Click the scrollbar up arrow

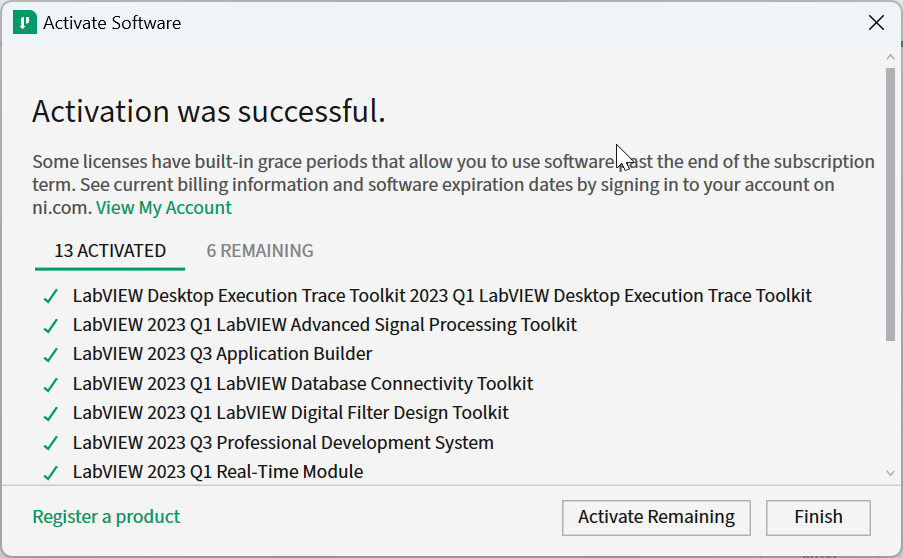click(x=890, y=57)
